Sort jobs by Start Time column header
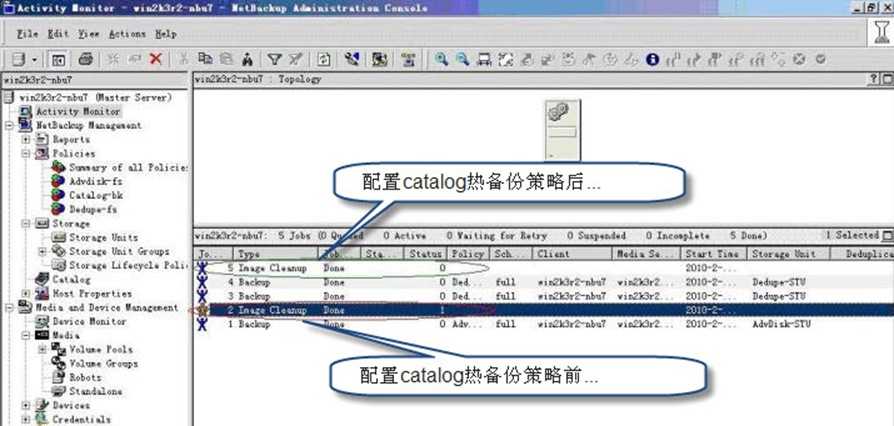Image resolution: width=894 pixels, height=426 pixels. [714, 254]
